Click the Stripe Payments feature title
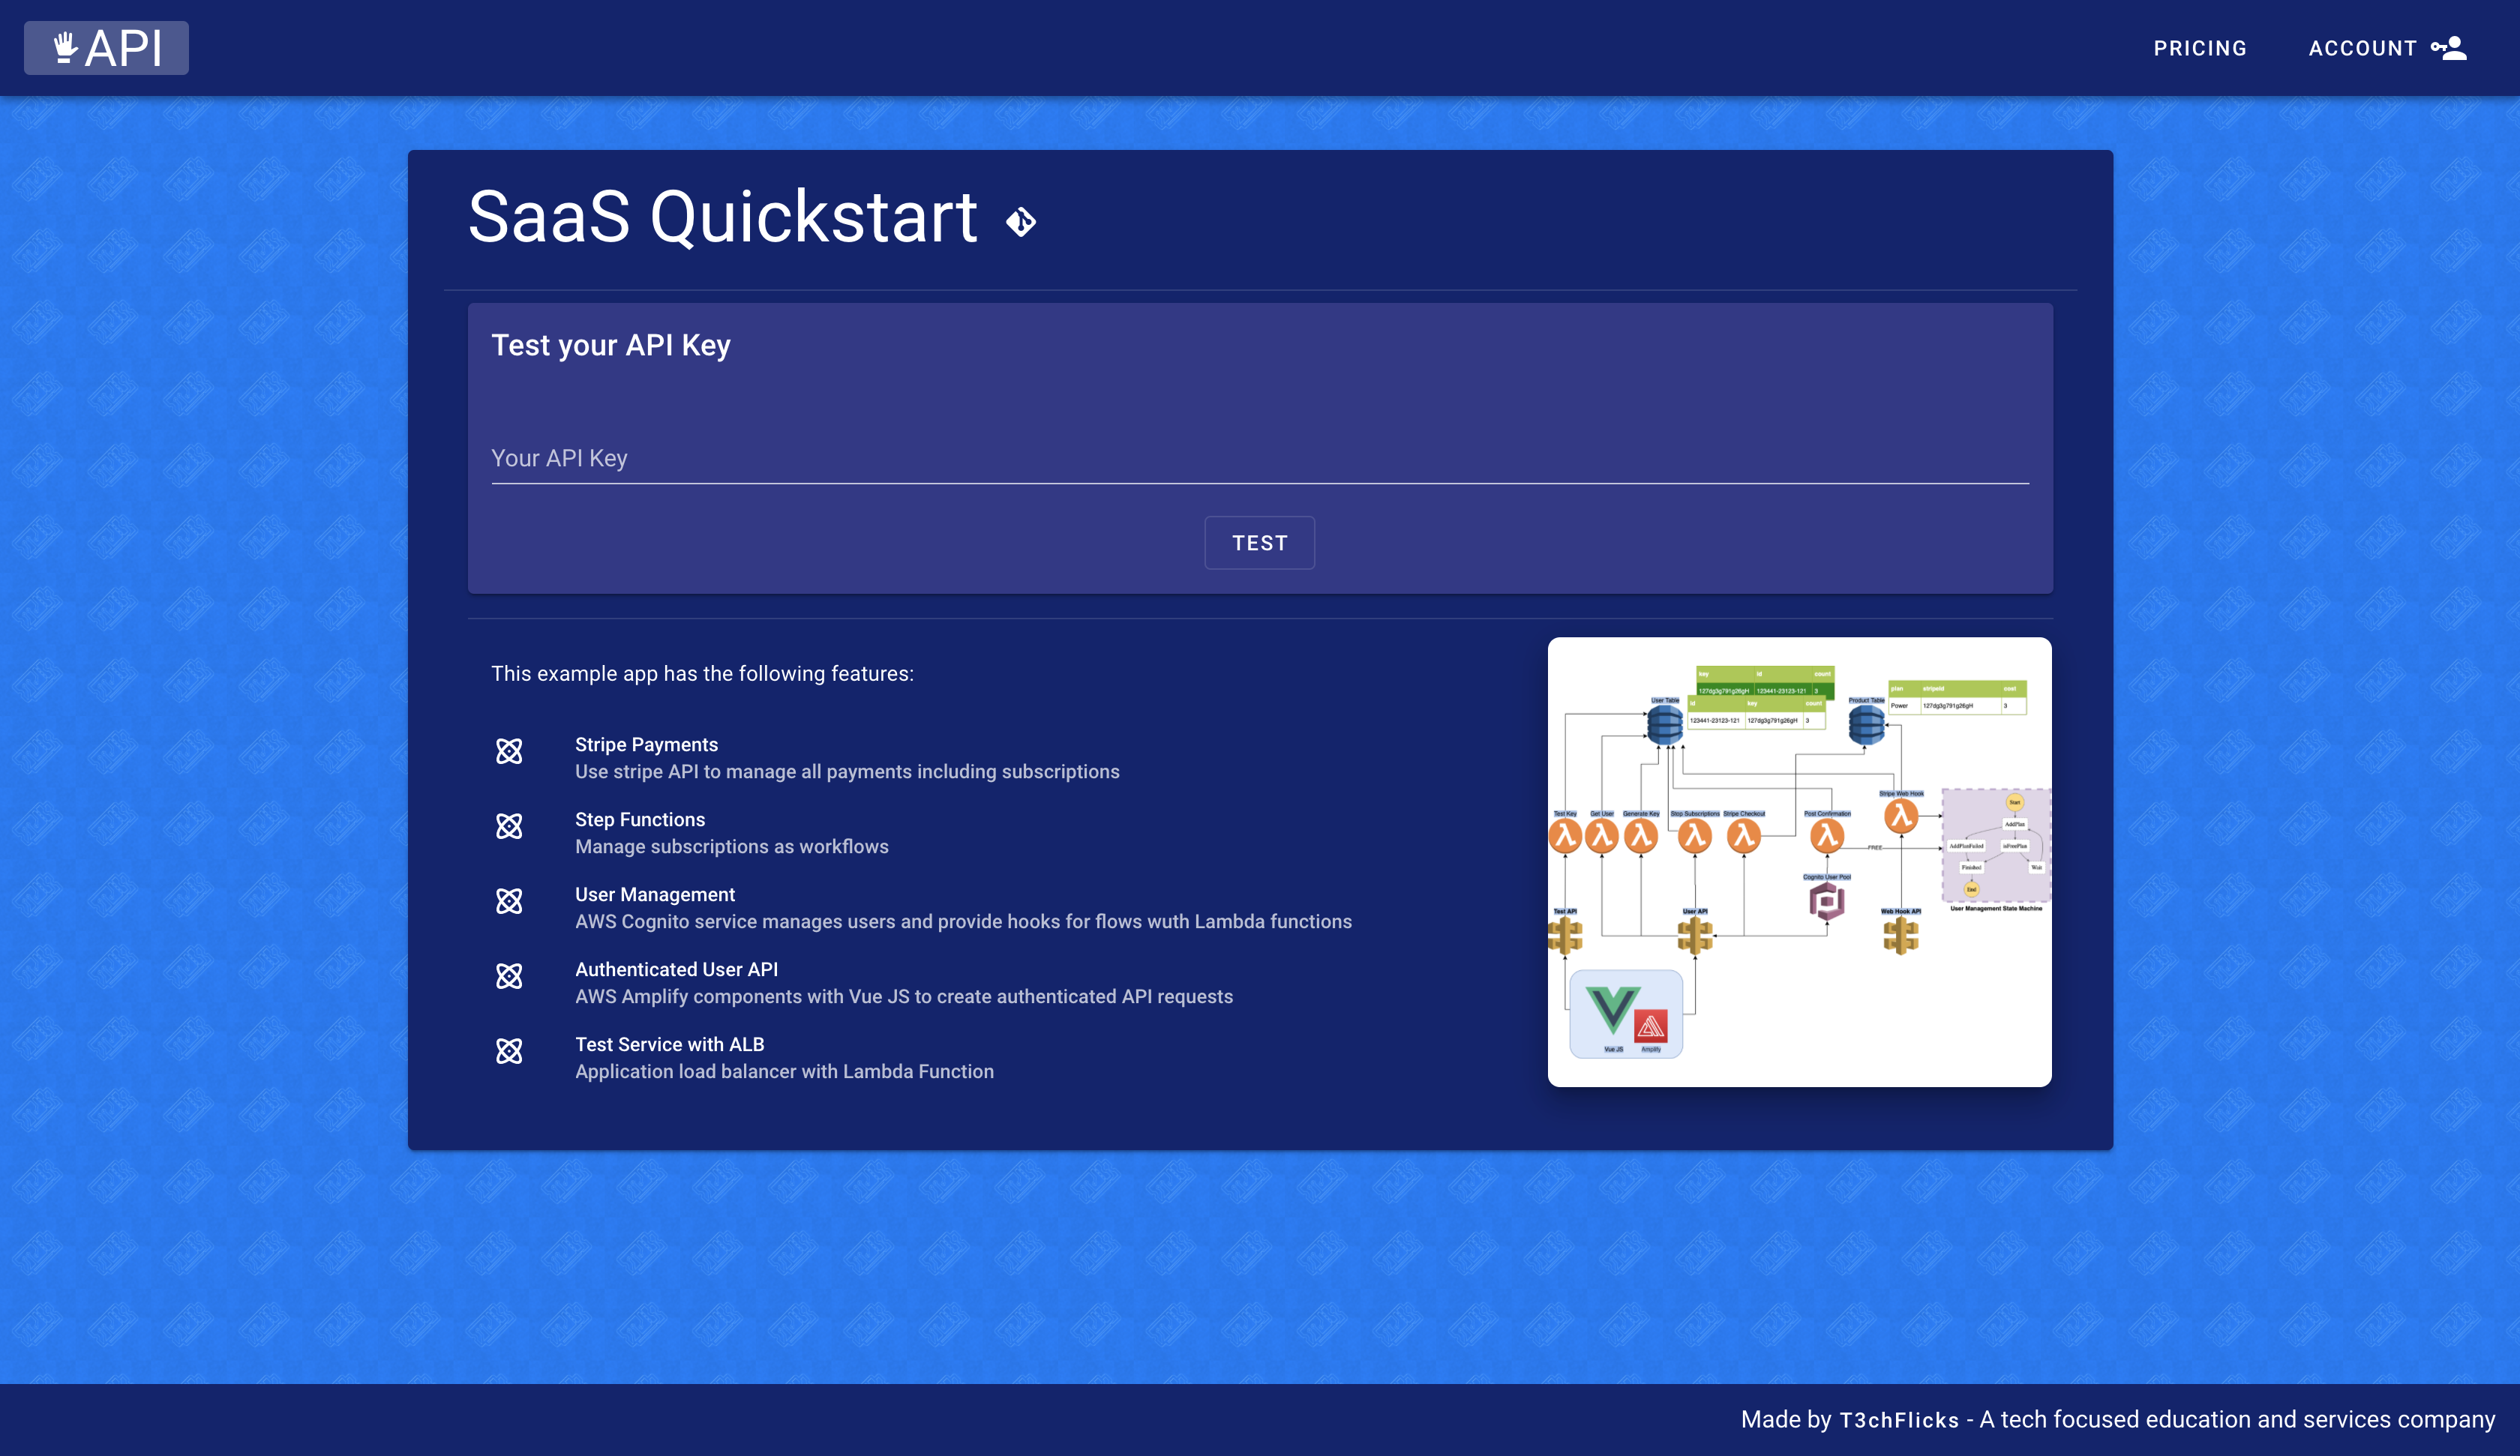Viewport: 2520px width, 1456px height. pos(646,745)
